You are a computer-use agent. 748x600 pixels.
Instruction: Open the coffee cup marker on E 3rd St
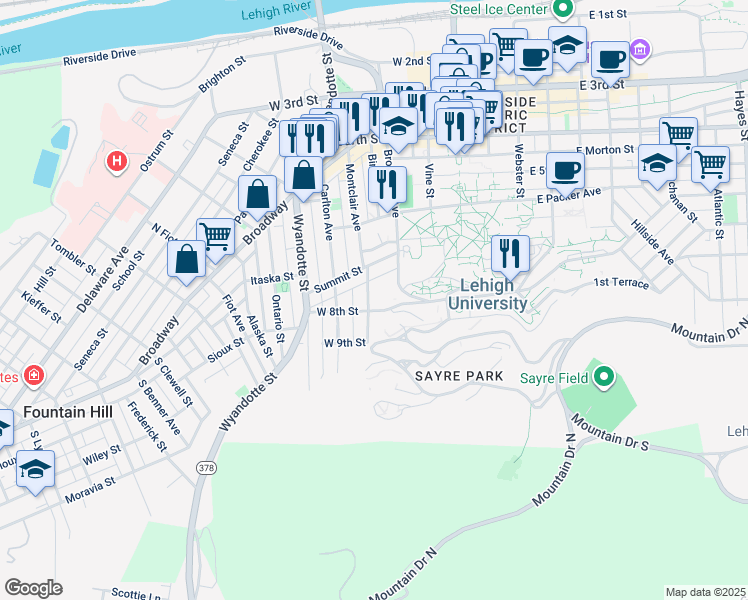(610, 61)
